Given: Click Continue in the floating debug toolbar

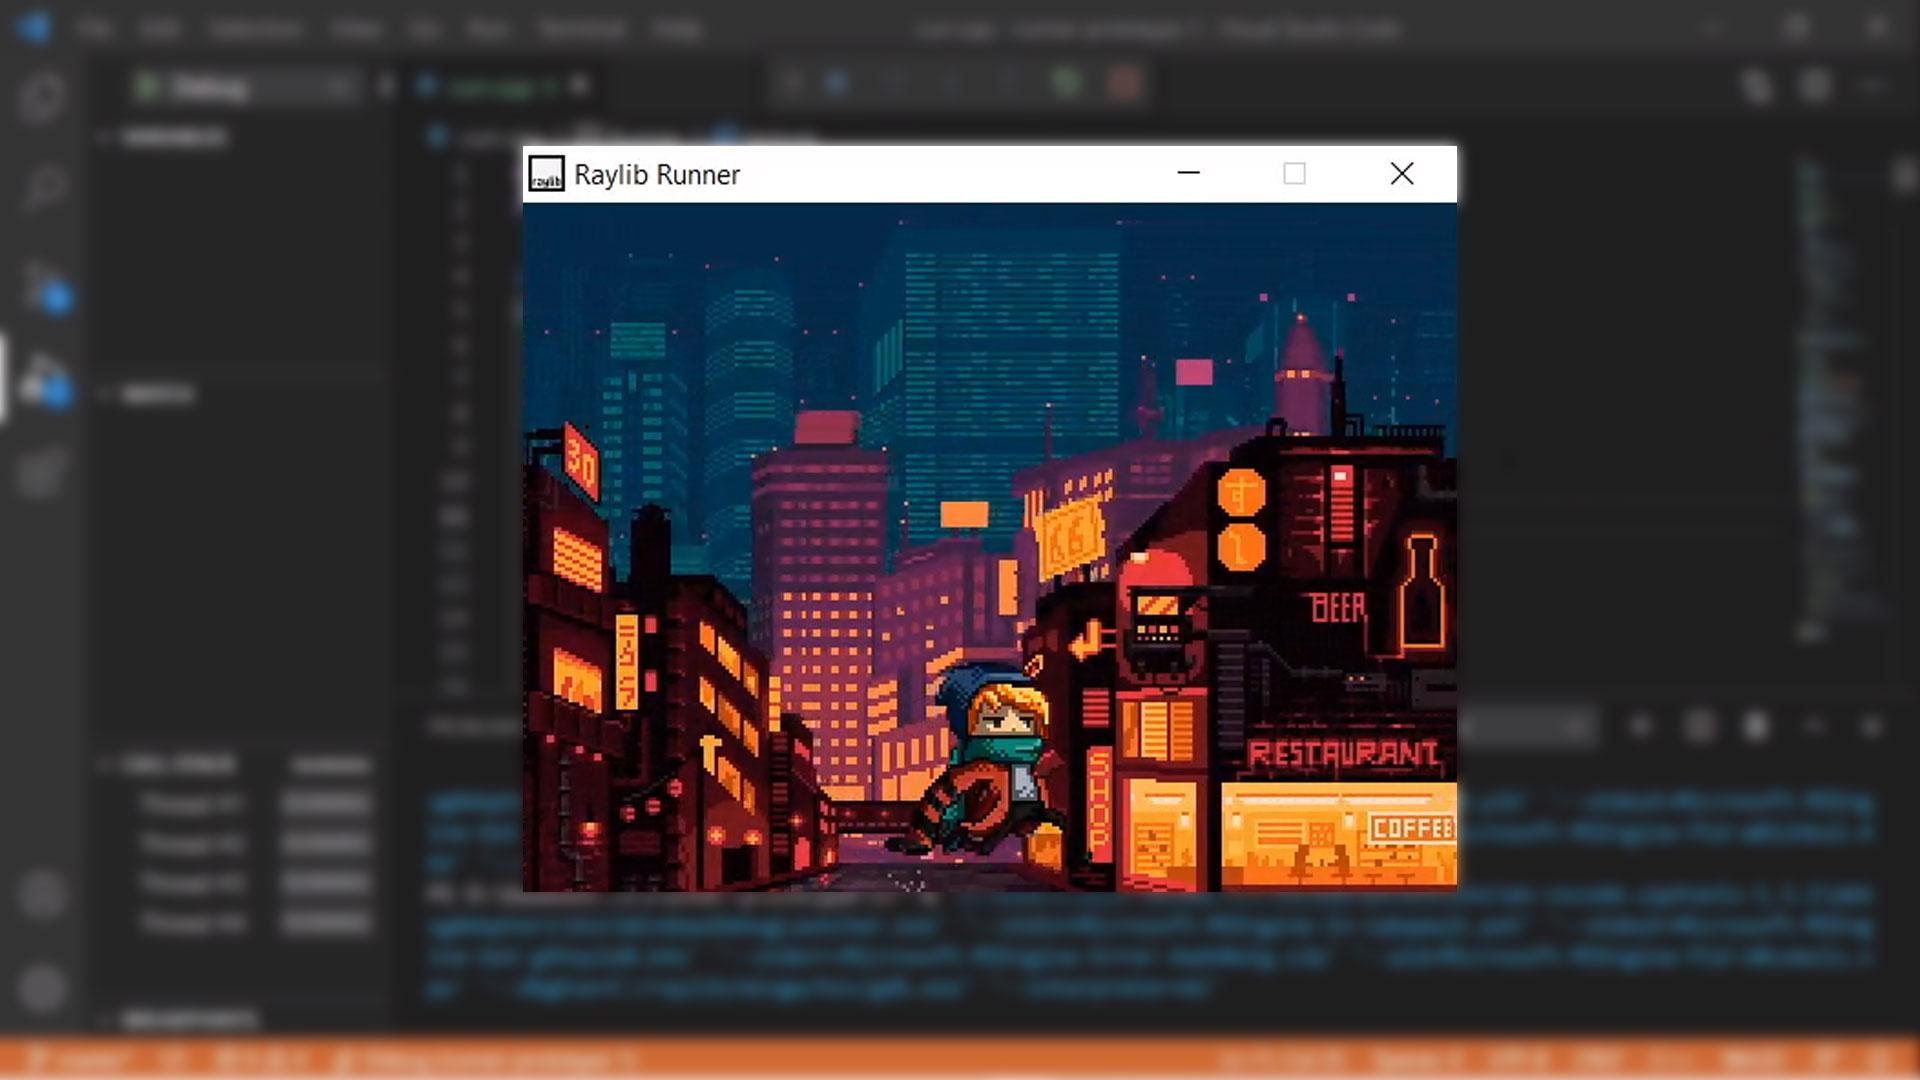Looking at the screenshot, I should pos(837,83).
